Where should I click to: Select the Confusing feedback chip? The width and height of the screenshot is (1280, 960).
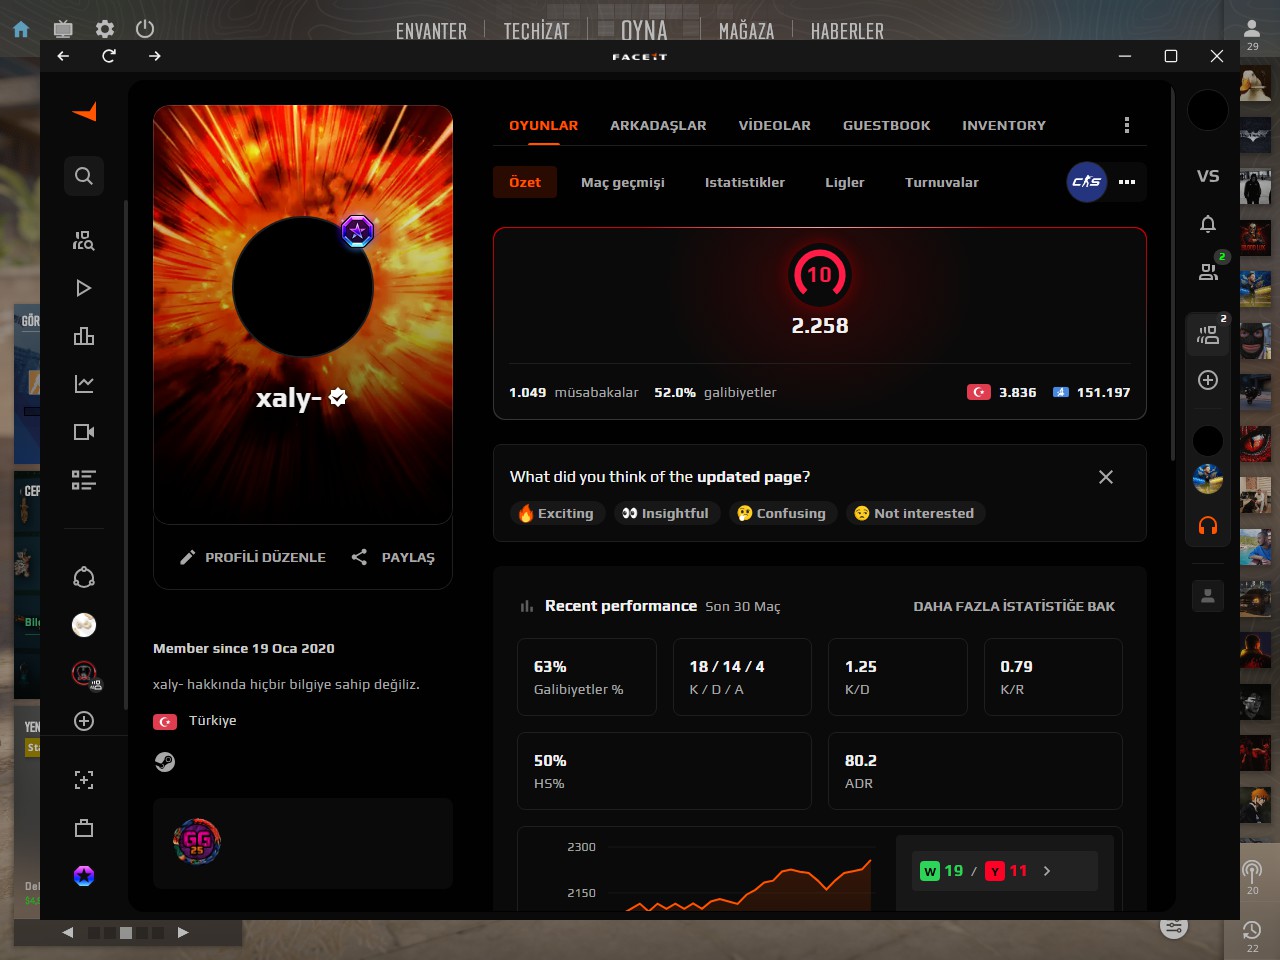click(782, 513)
